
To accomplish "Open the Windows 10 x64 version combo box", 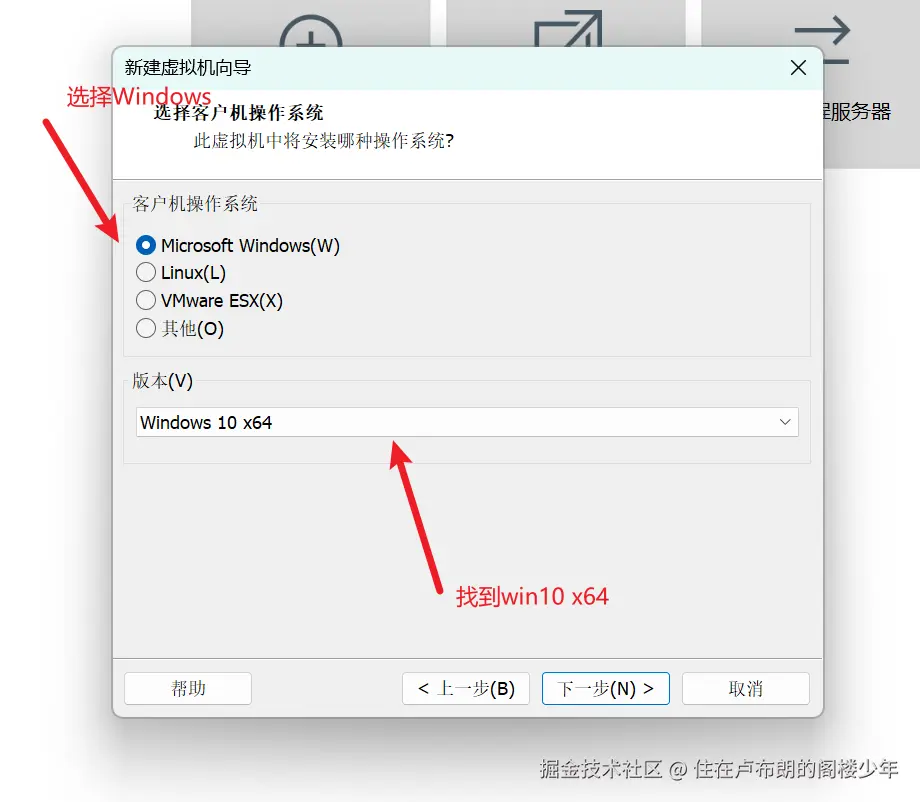I will 467,422.
